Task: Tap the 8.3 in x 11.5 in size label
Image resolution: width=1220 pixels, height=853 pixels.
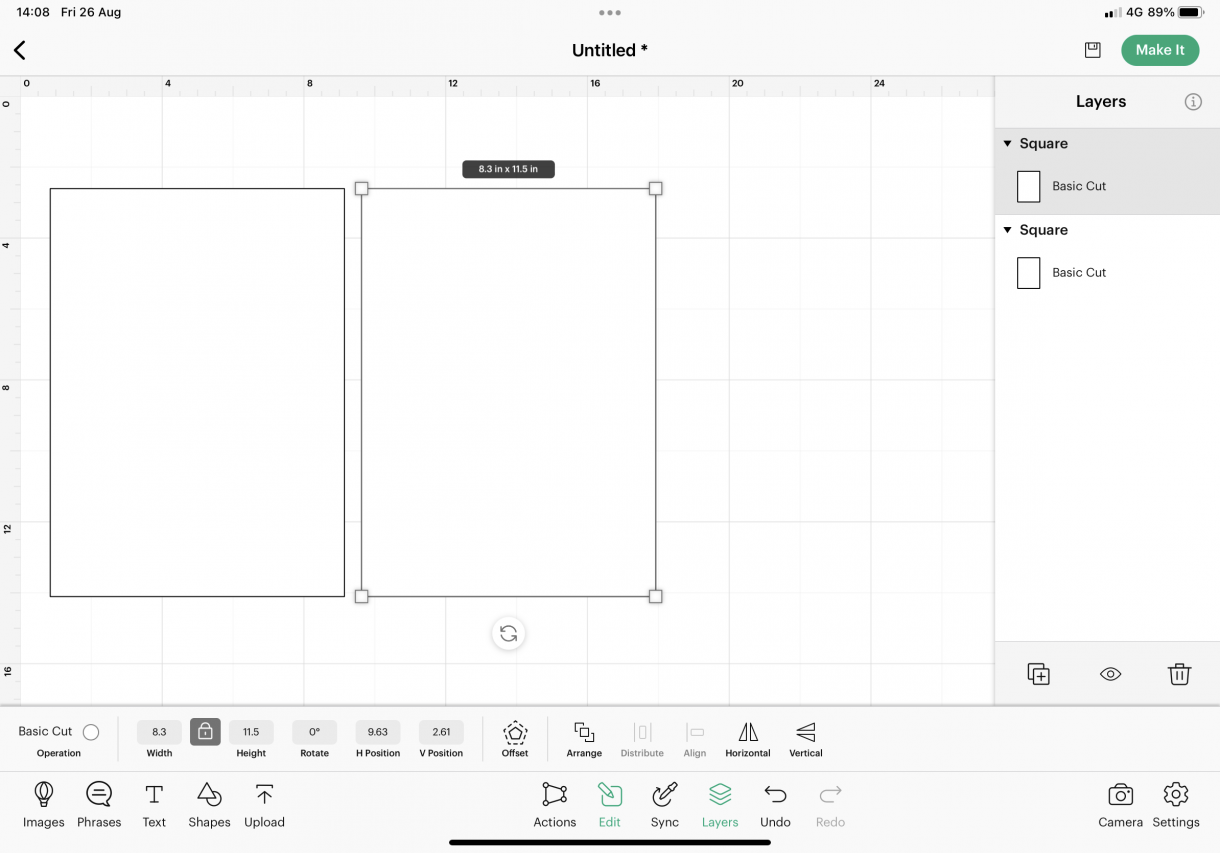Action: tap(508, 169)
